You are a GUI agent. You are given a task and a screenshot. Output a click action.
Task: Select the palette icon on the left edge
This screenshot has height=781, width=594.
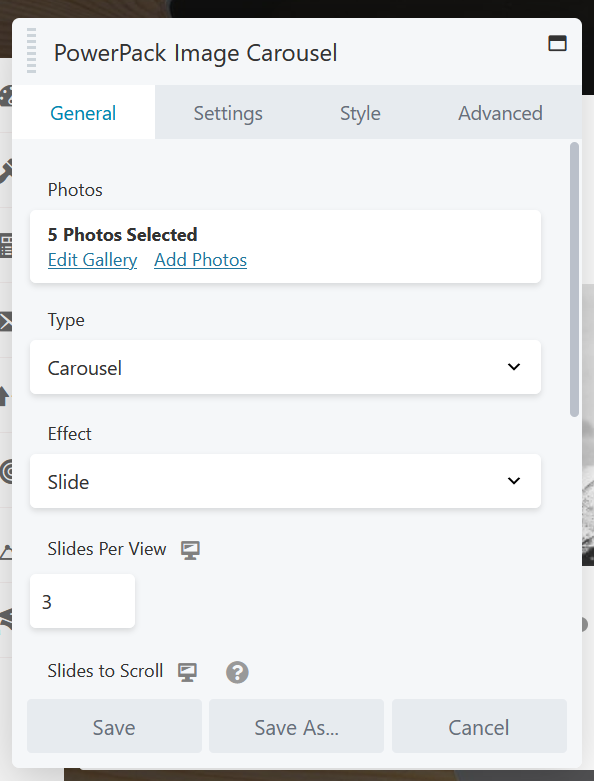pyautogui.click(x=6, y=96)
